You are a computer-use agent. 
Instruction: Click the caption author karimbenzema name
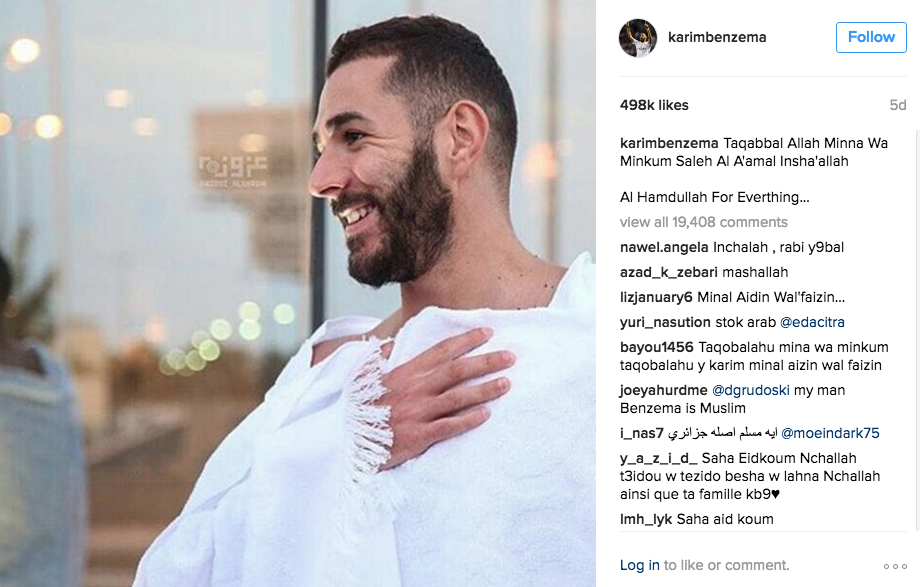[669, 143]
